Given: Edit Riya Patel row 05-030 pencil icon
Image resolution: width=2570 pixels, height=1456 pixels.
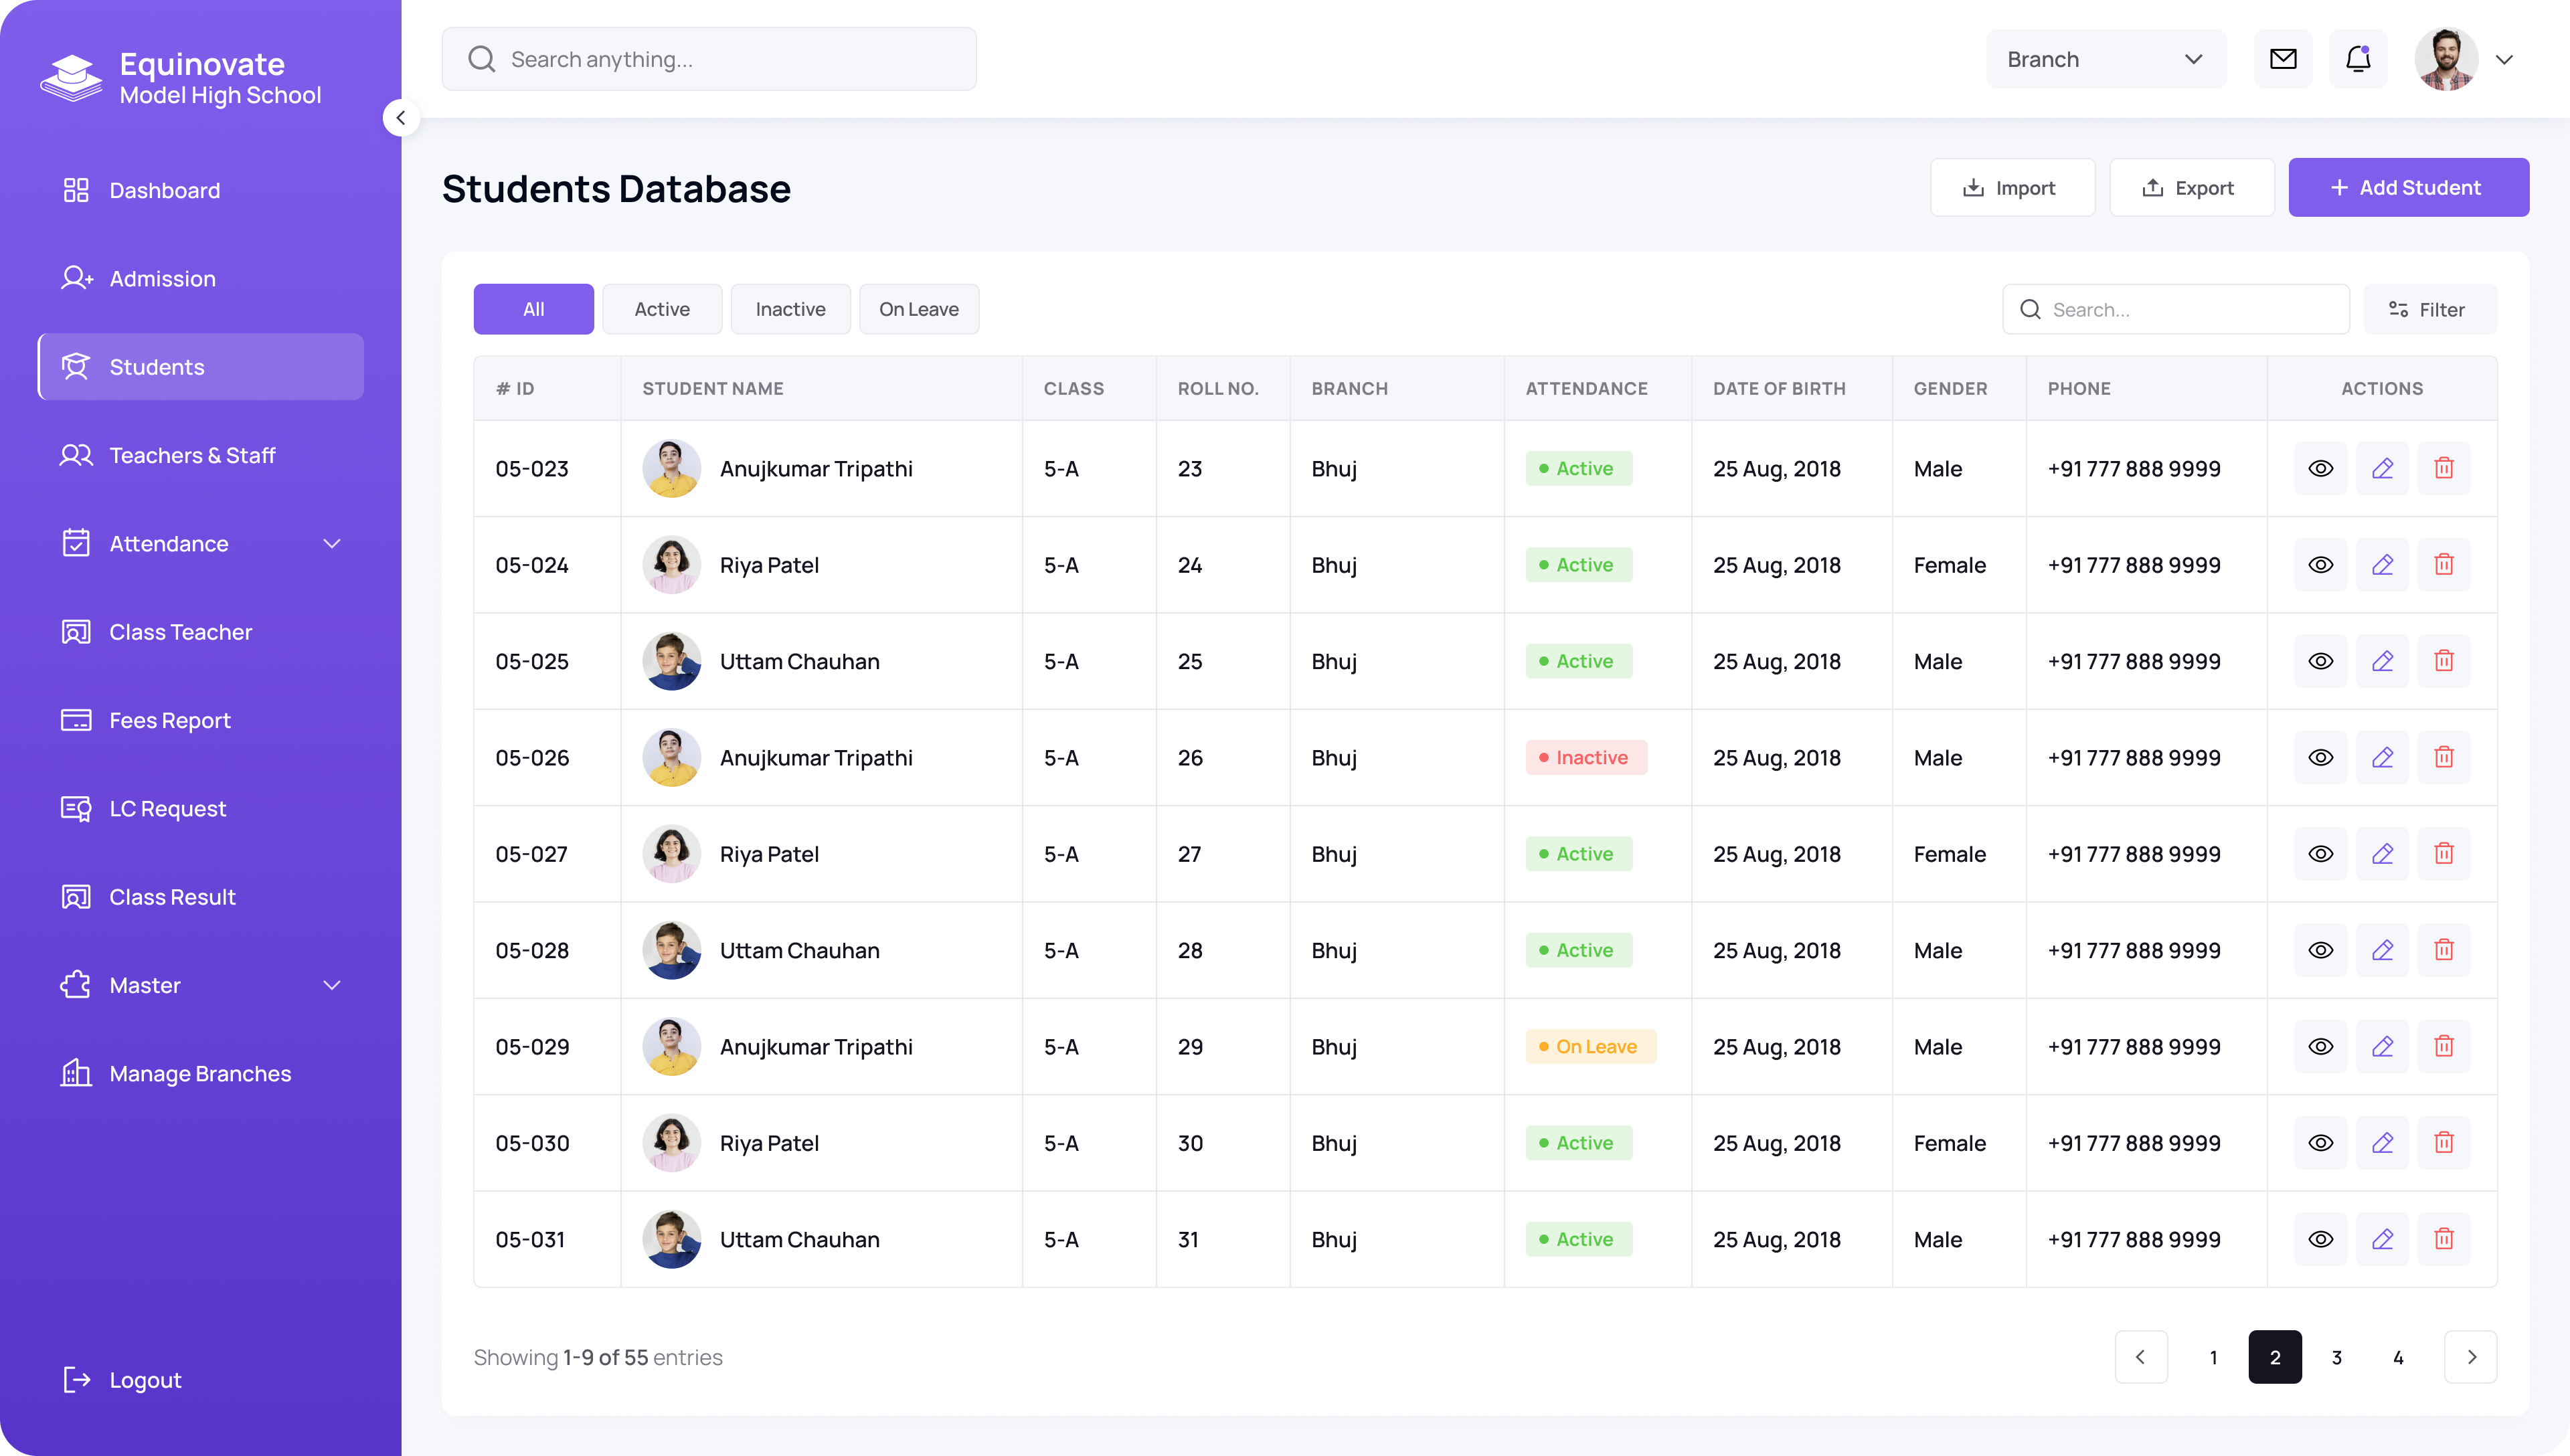Looking at the screenshot, I should pos(2382,1142).
